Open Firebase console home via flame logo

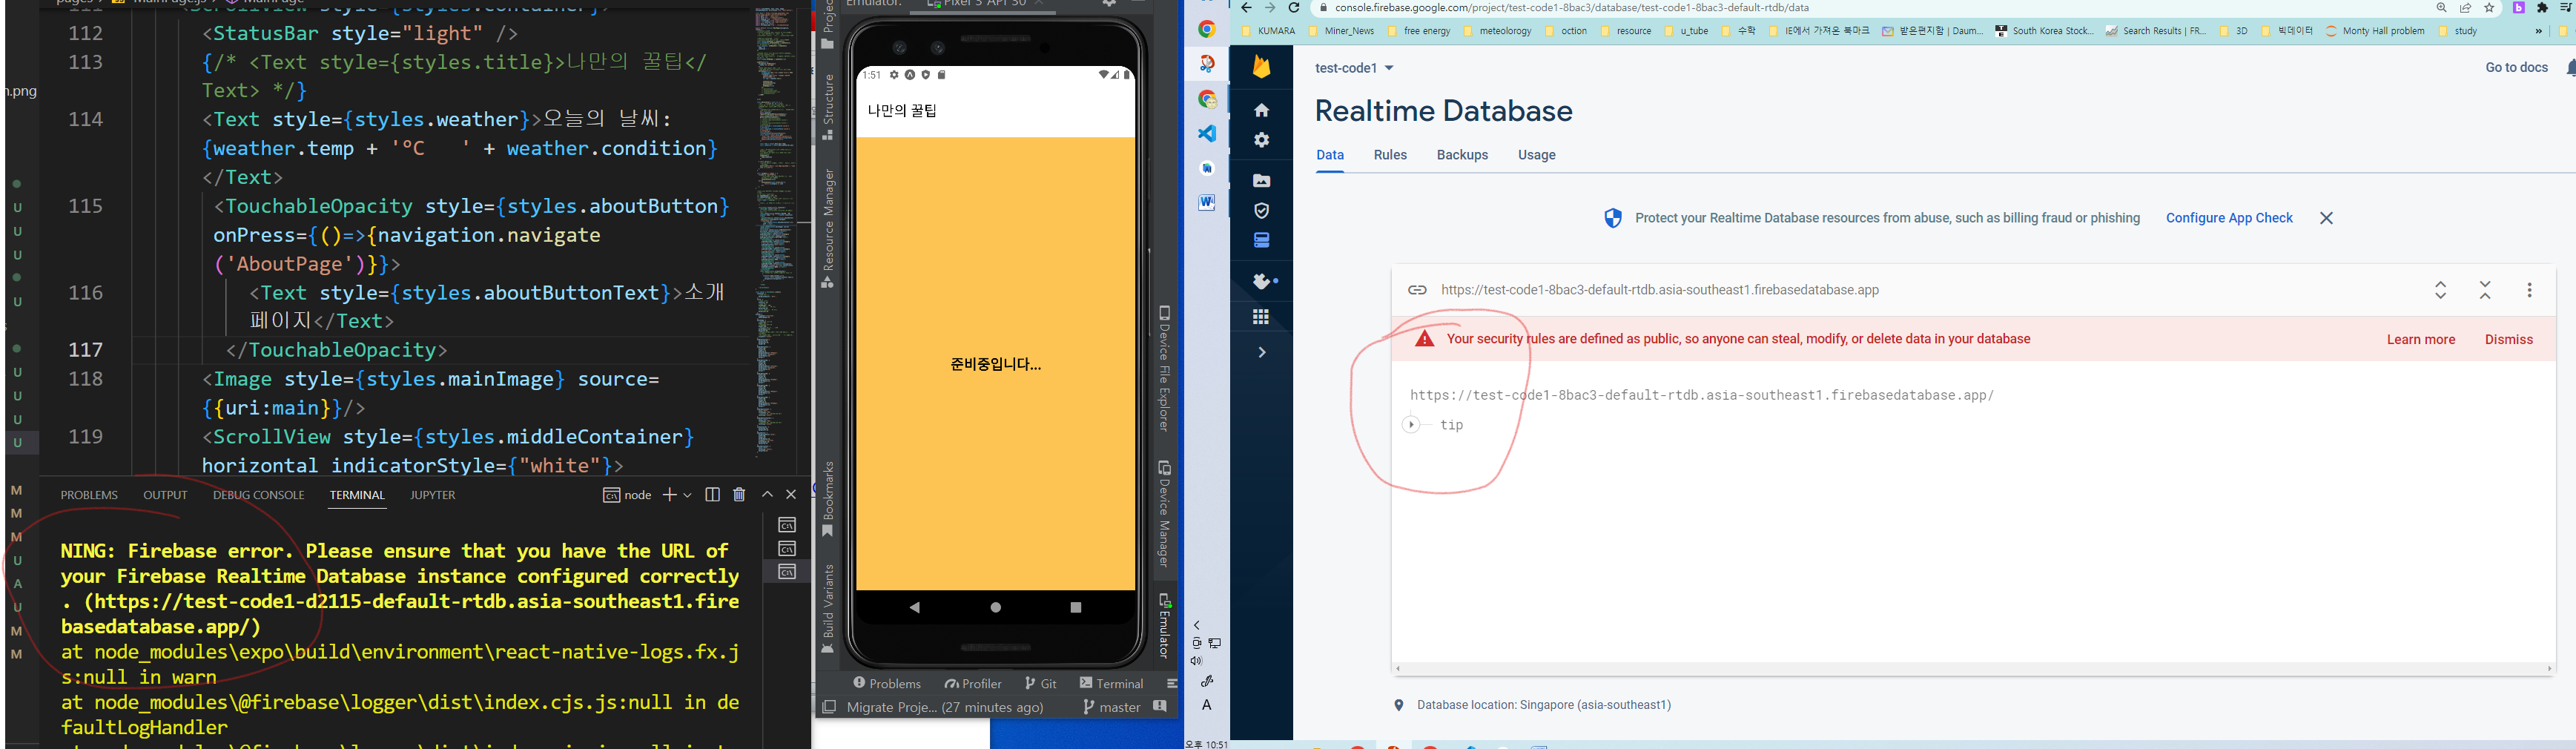click(1261, 67)
